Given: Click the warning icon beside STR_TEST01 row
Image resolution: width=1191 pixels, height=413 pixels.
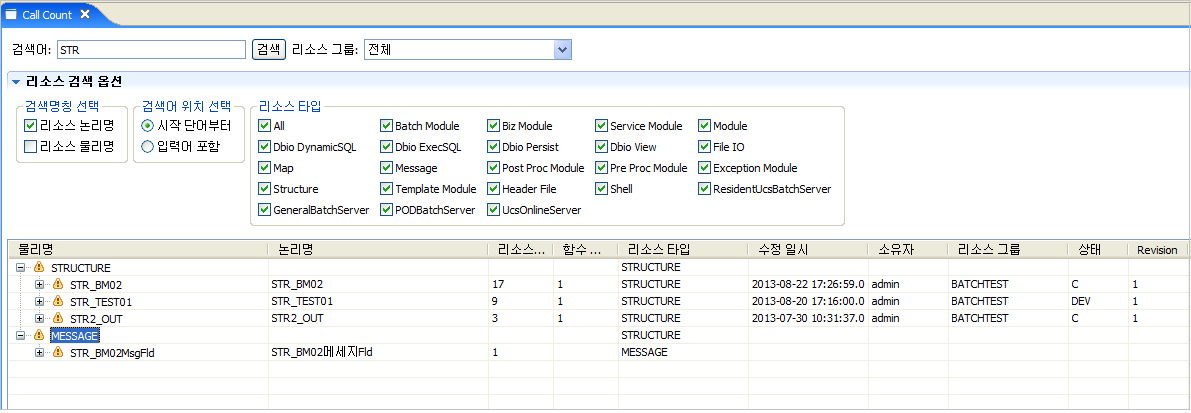Looking at the screenshot, I should pyautogui.click(x=58, y=302).
